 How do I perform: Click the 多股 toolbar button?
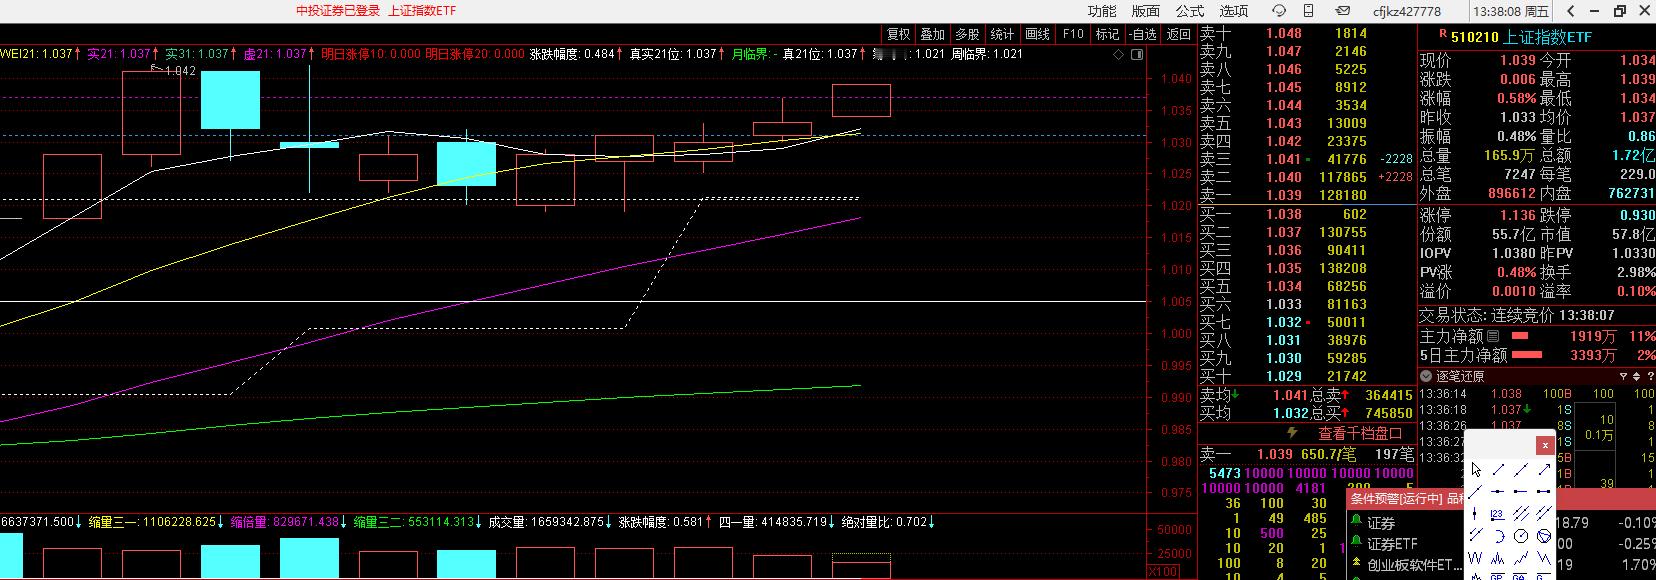click(967, 34)
